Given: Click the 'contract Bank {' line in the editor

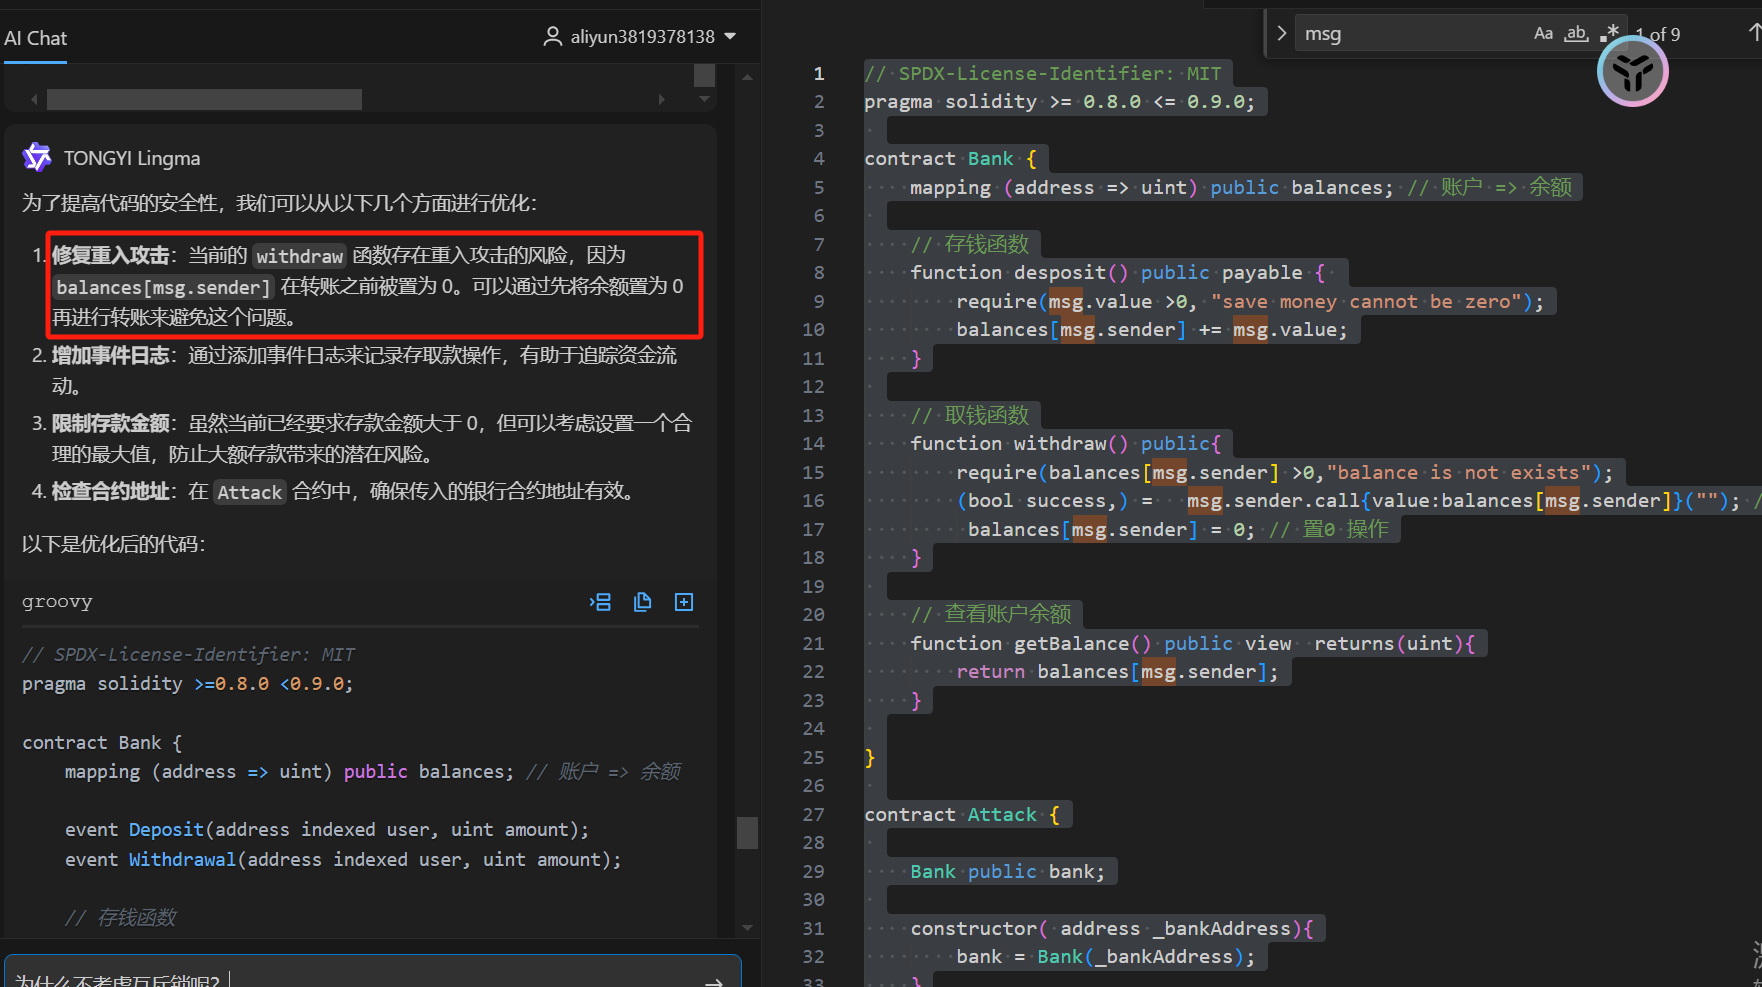Looking at the screenshot, I should click(950, 158).
